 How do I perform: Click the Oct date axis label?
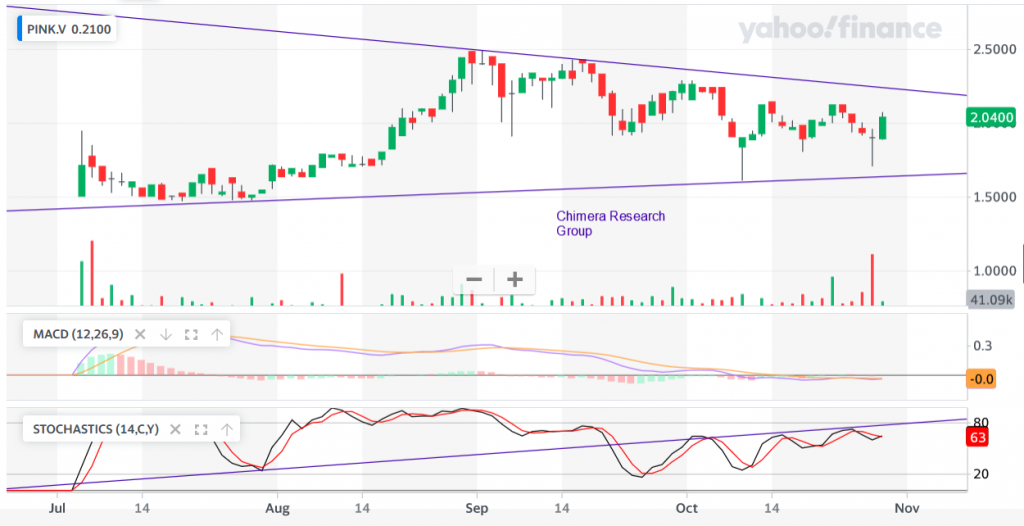pos(686,508)
